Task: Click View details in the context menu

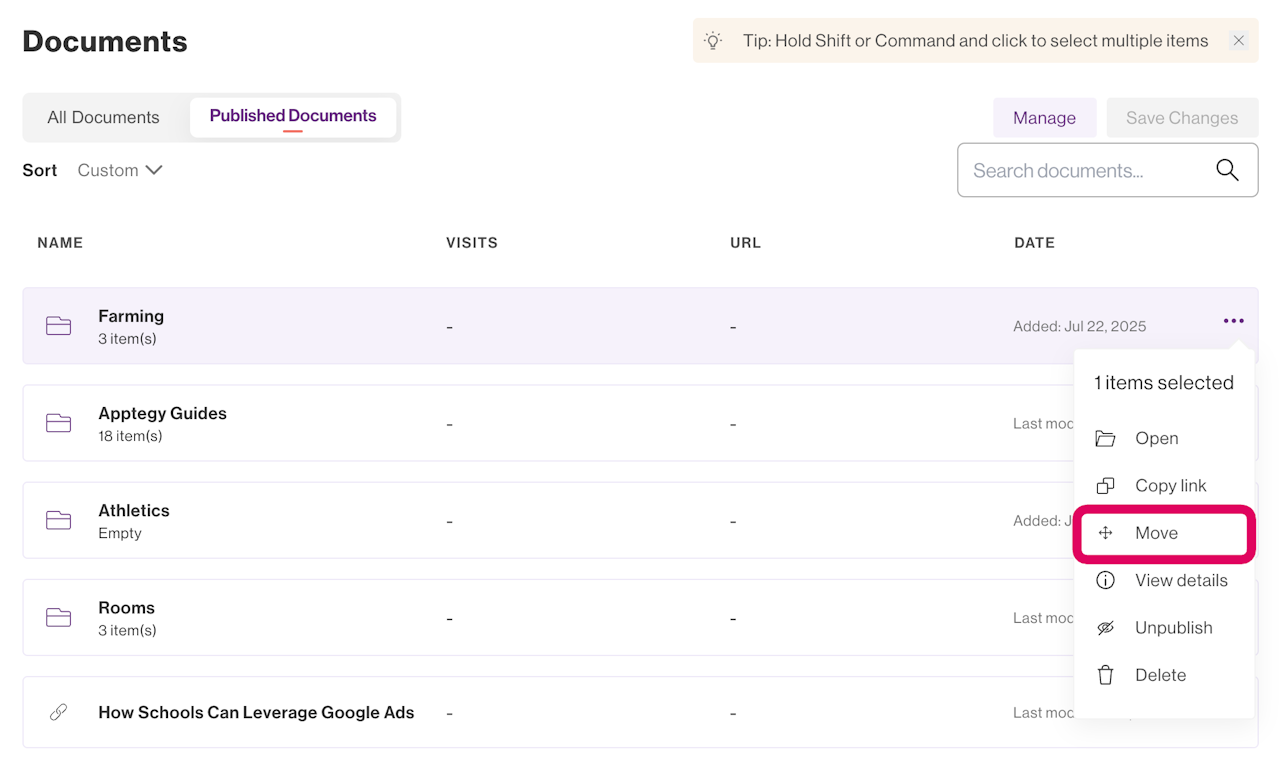Action: coord(1180,580)
